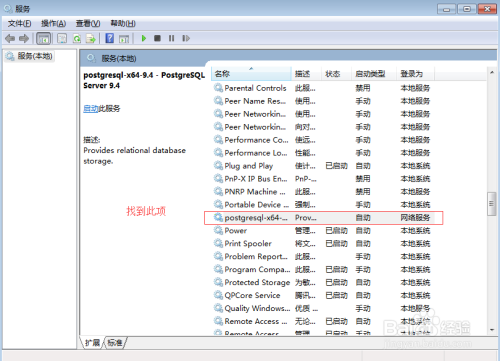
Task: Sort by the 描述 column header
Action: coord(306,74)
